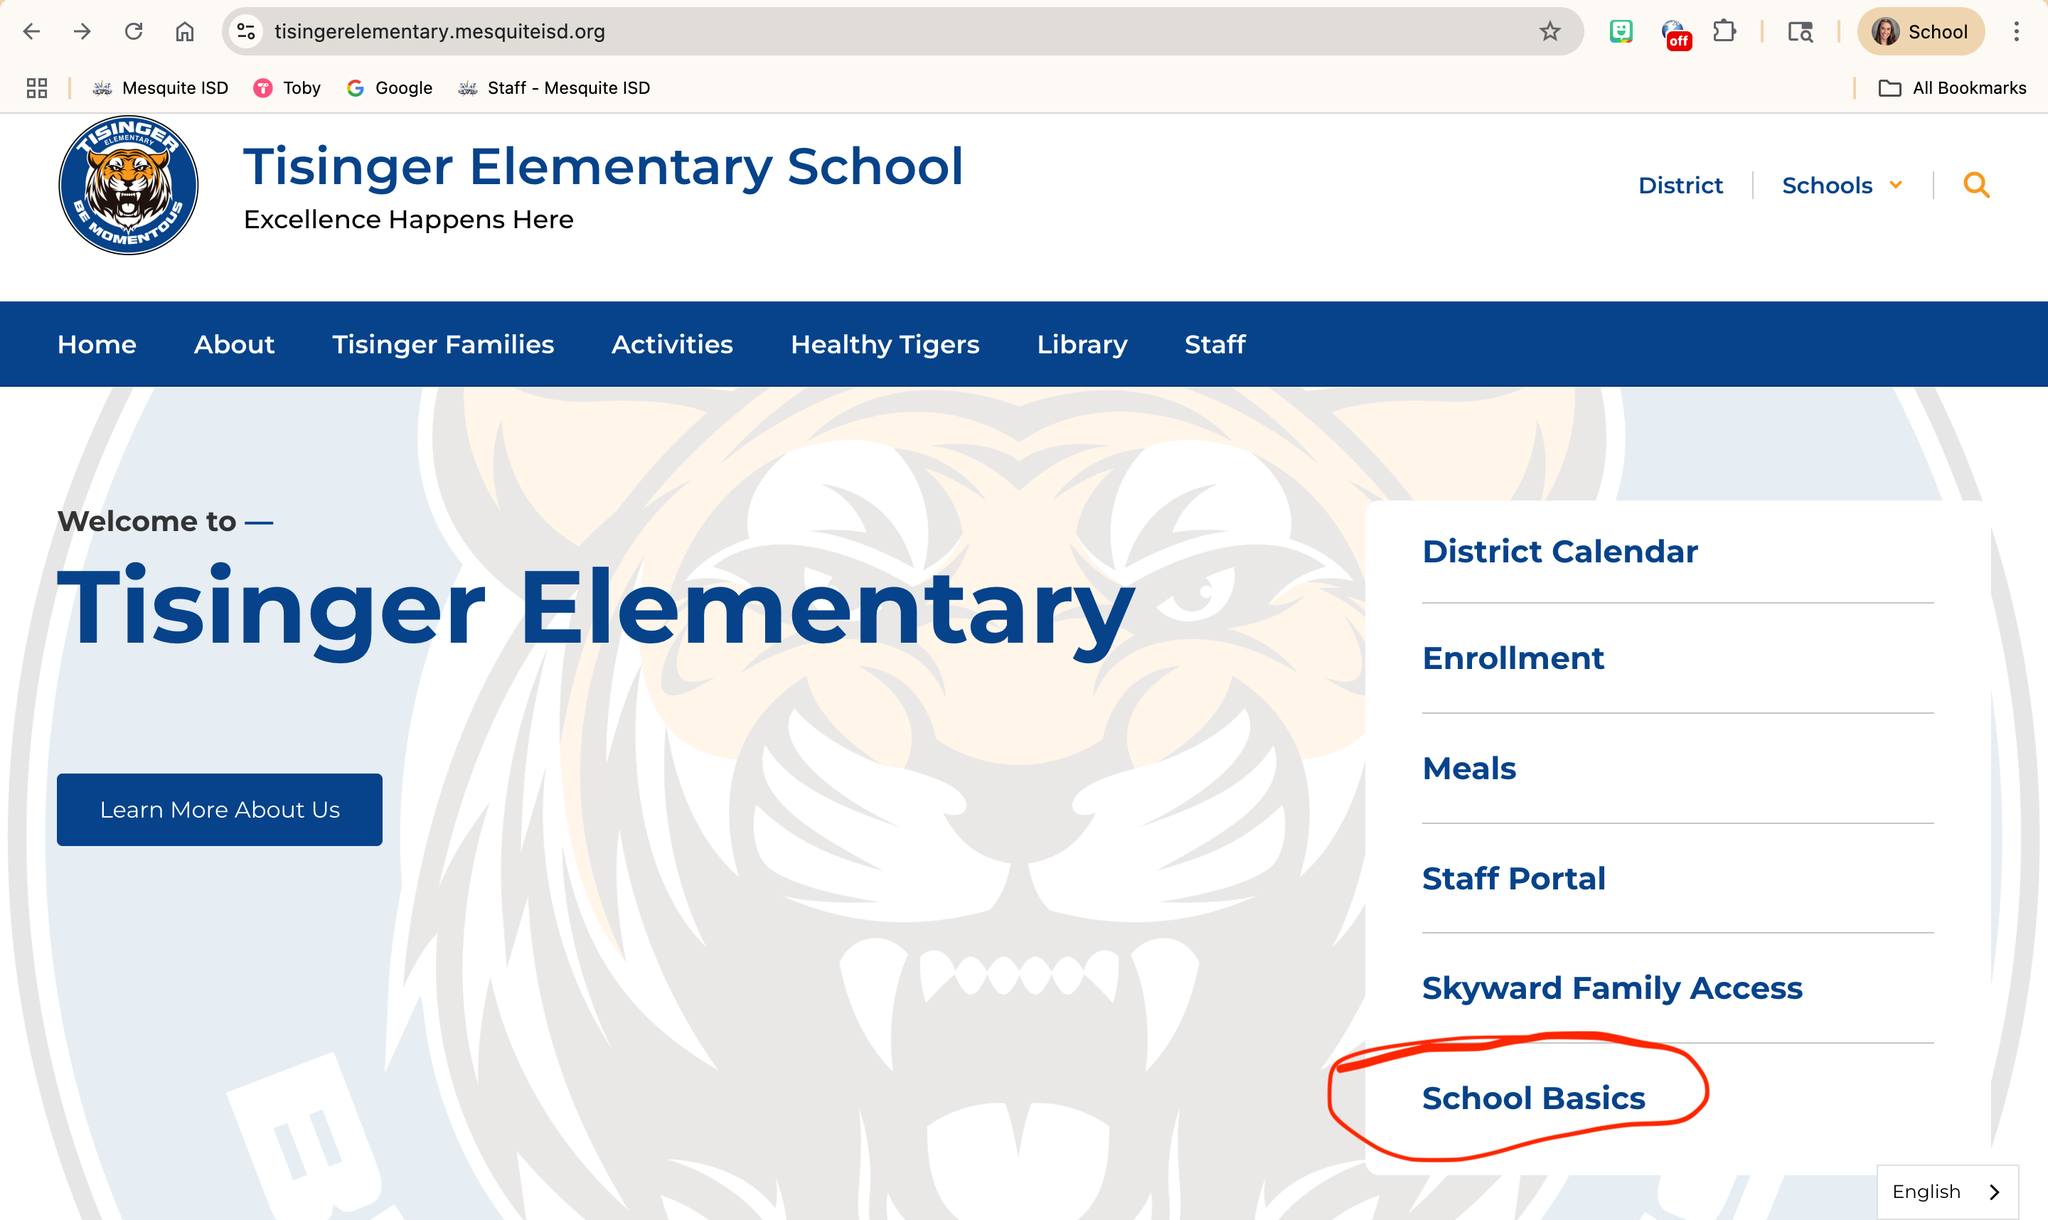Open the Staff Portal quick link
The height and width of the screenshot is (1220, 2048).
click(1514, 879)
